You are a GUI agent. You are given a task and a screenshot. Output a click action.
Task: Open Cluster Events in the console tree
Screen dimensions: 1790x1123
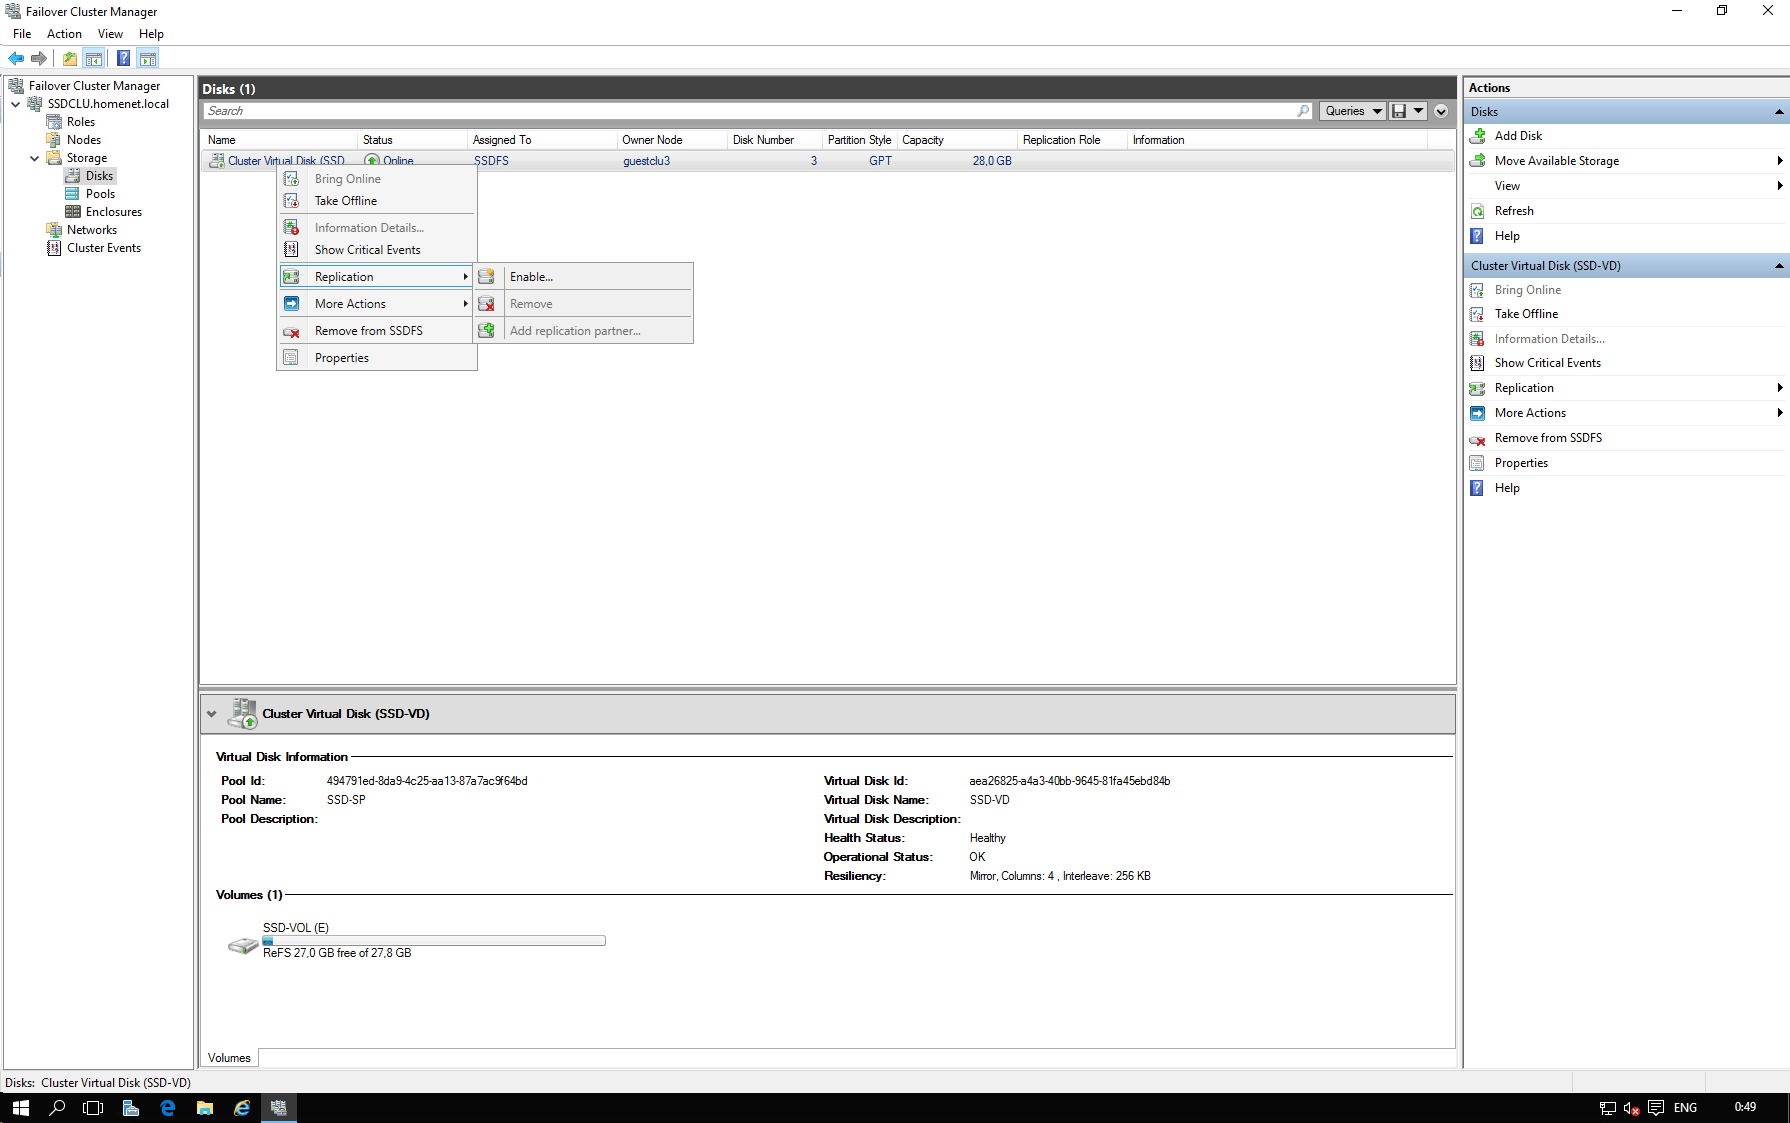(104, 248)
